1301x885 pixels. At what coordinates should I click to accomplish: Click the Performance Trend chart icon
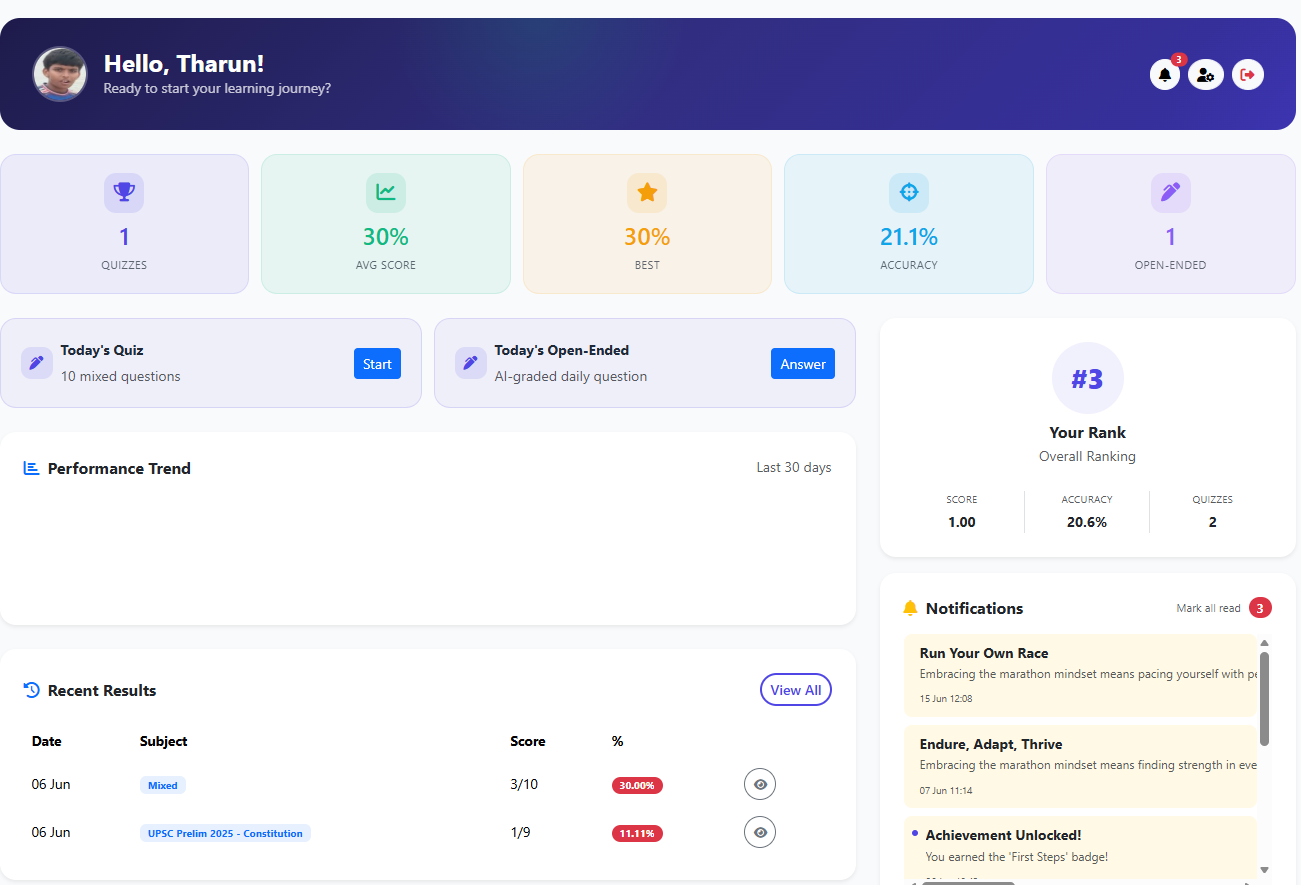tap(31, 468)
